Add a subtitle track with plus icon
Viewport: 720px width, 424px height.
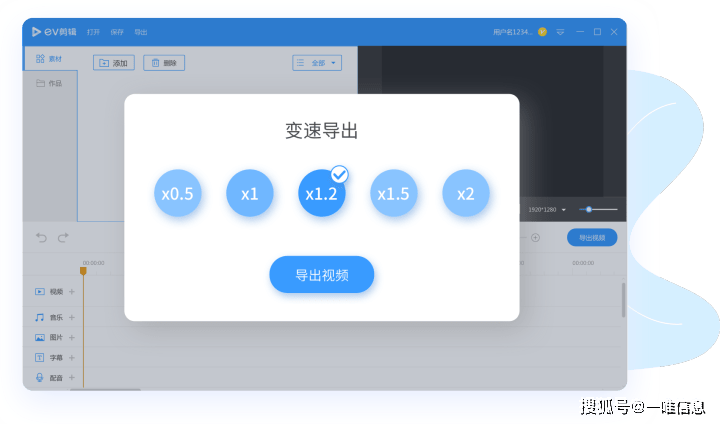(72, 358)
